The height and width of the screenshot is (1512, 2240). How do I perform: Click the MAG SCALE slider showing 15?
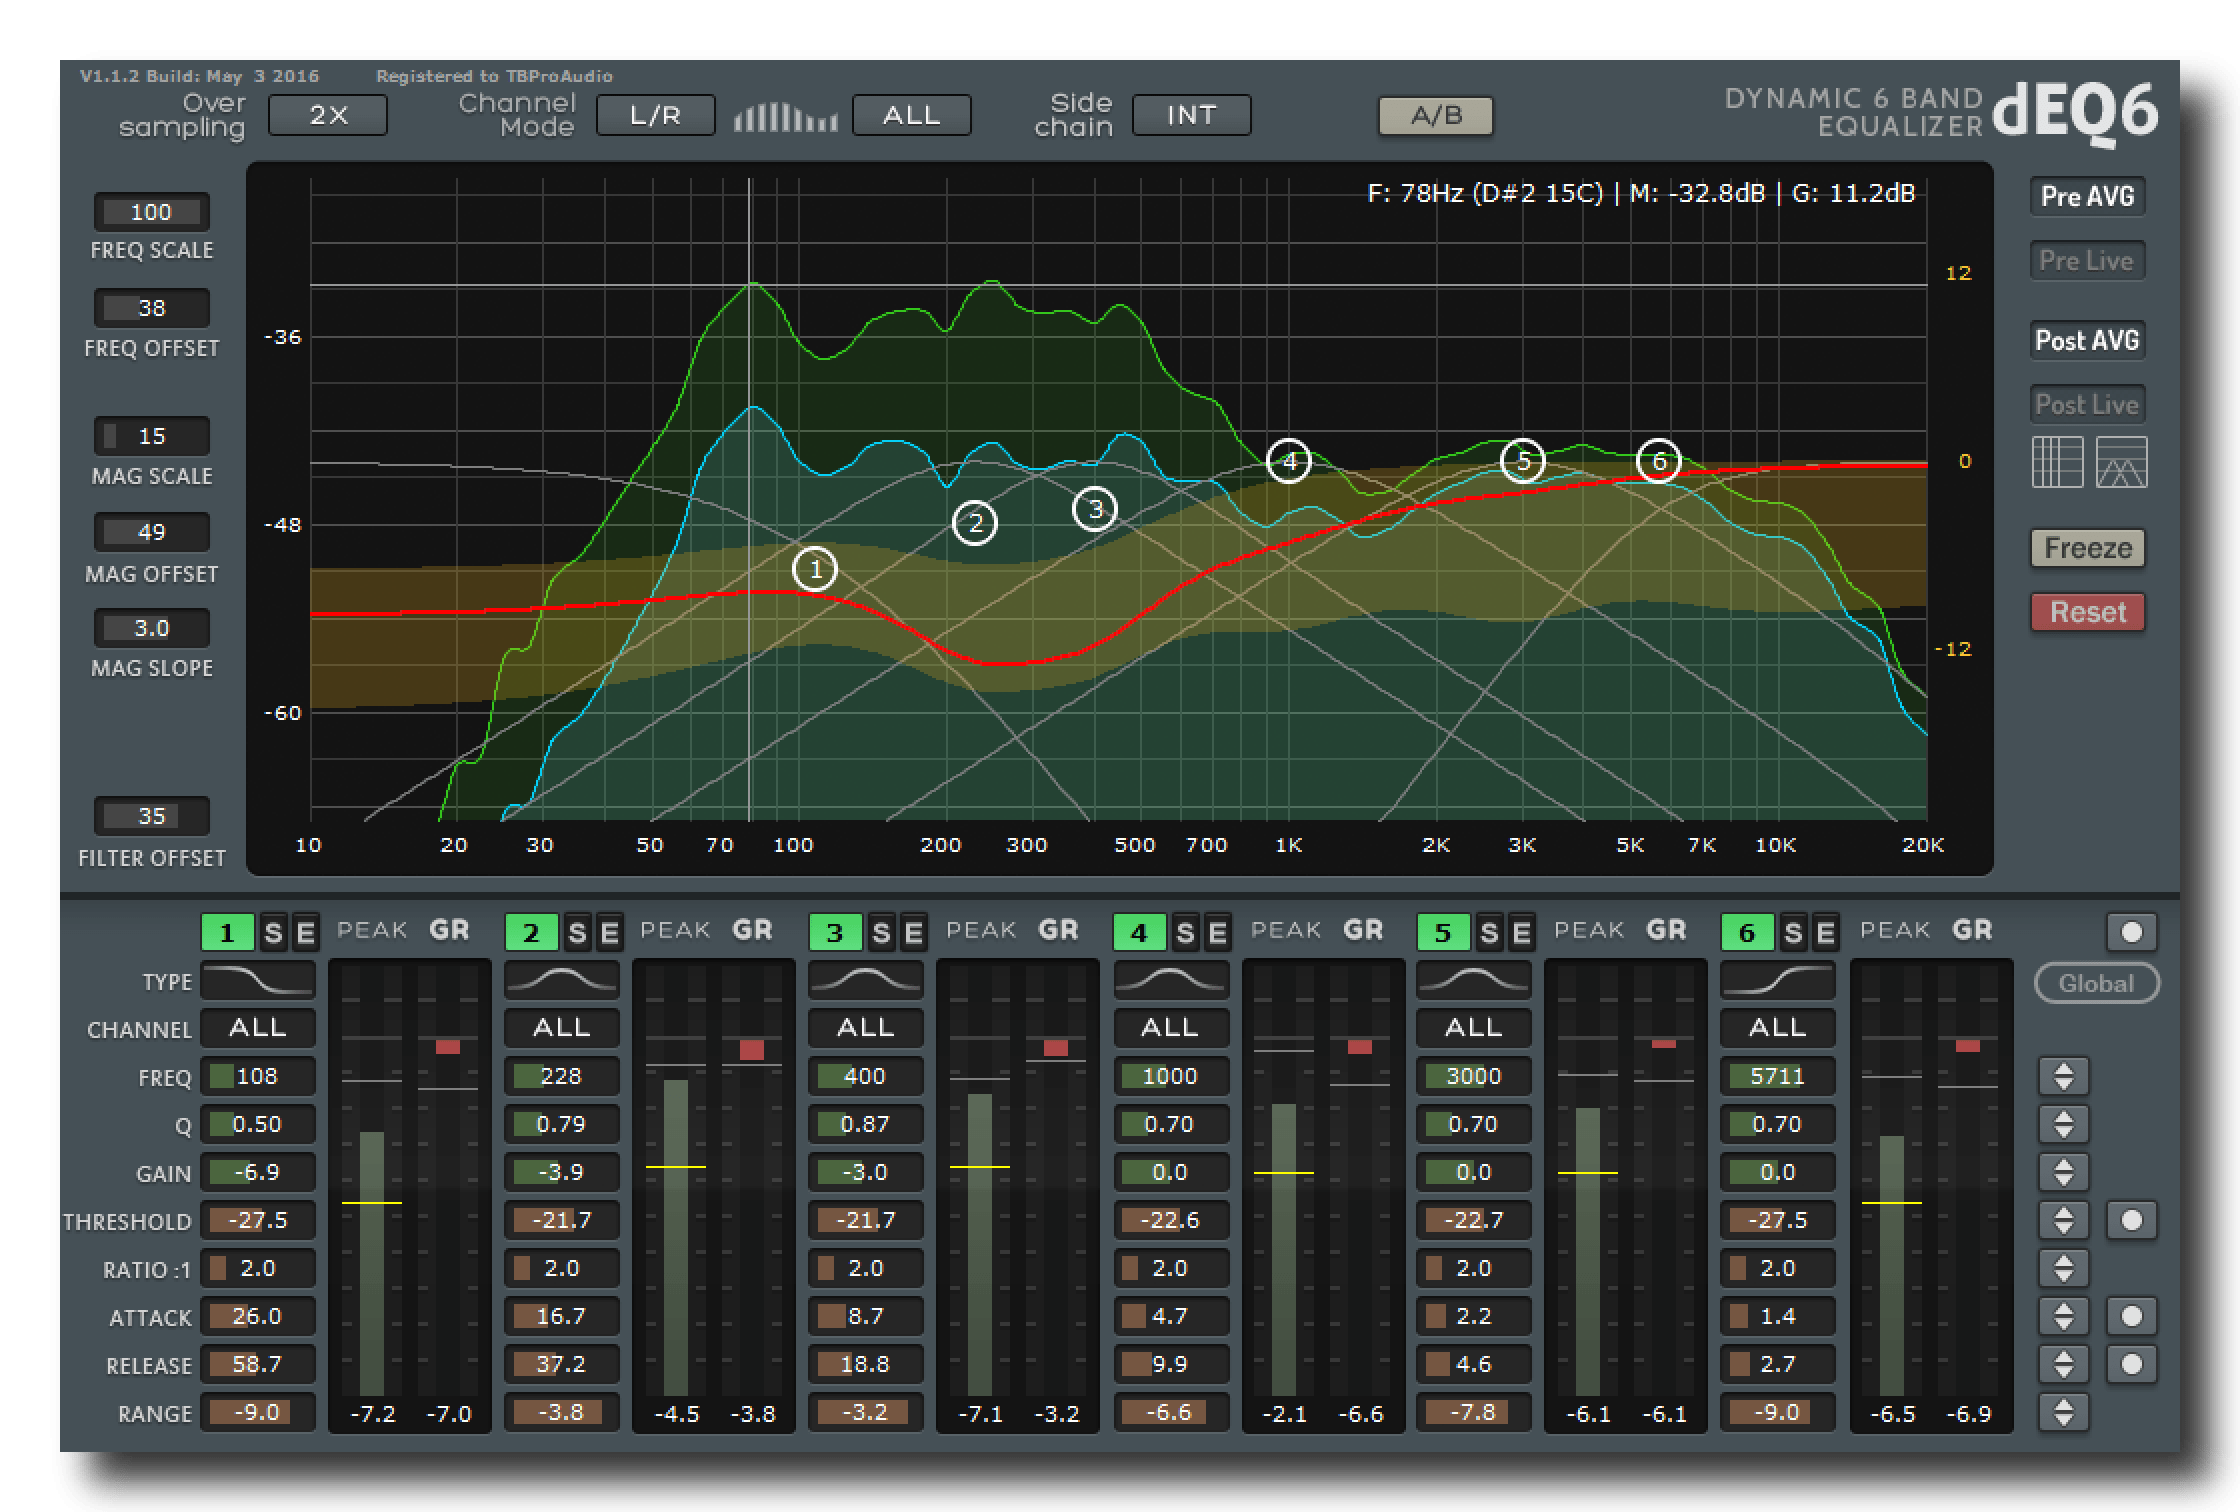(x=152, y=436)
